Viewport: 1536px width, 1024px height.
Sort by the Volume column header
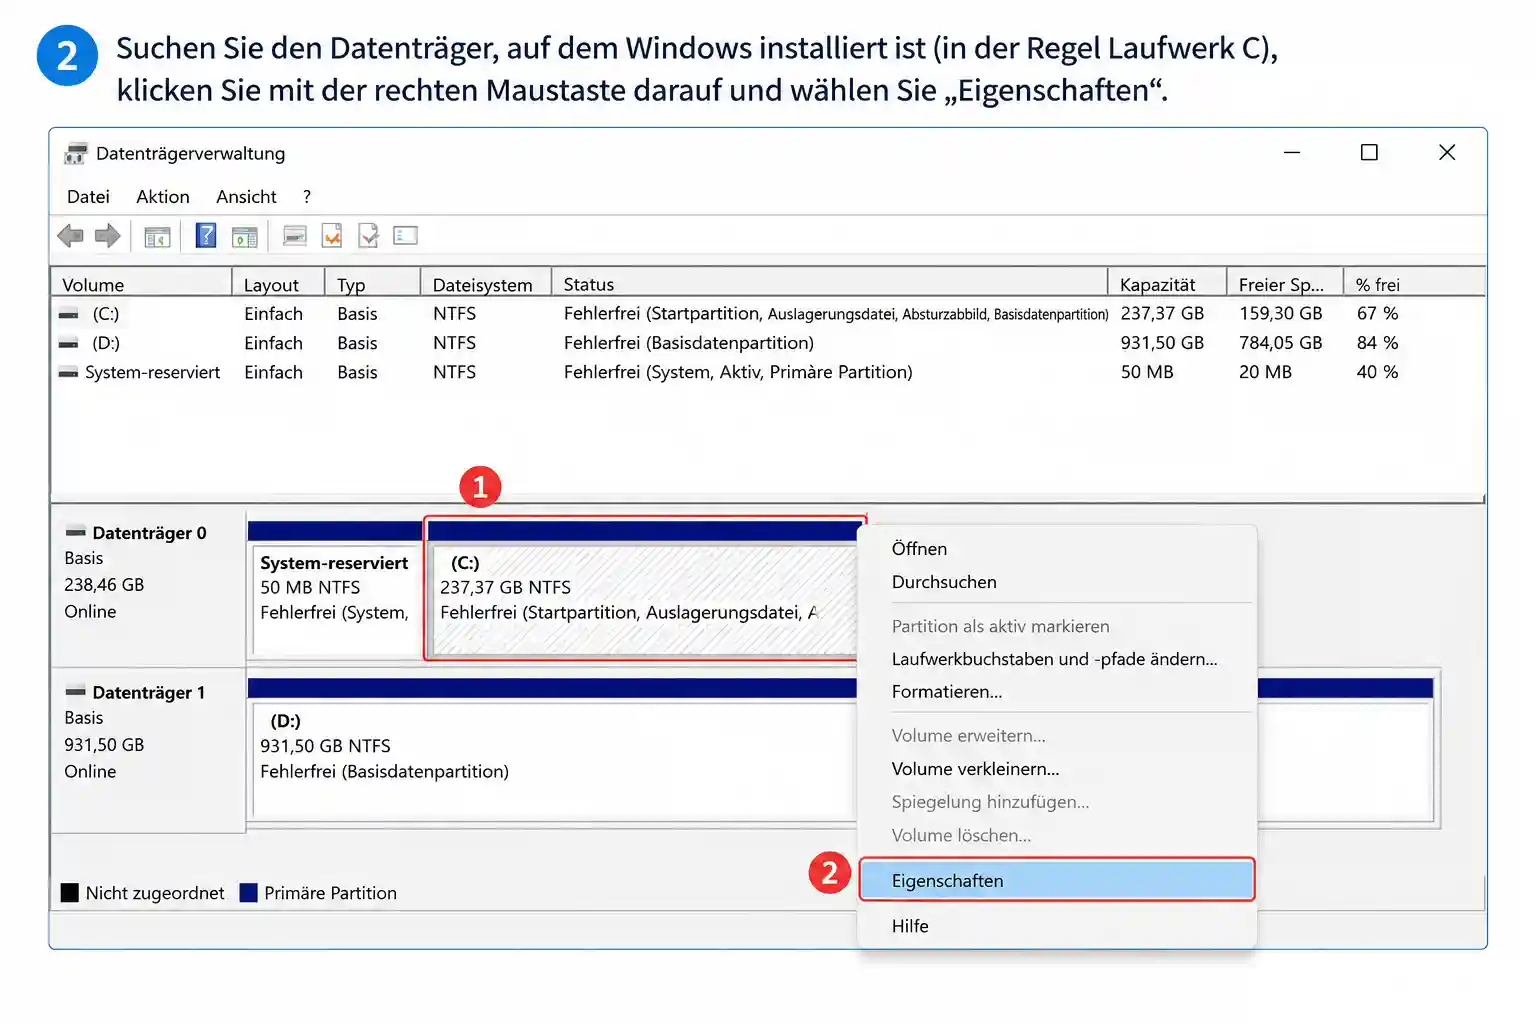pos(141,285)
